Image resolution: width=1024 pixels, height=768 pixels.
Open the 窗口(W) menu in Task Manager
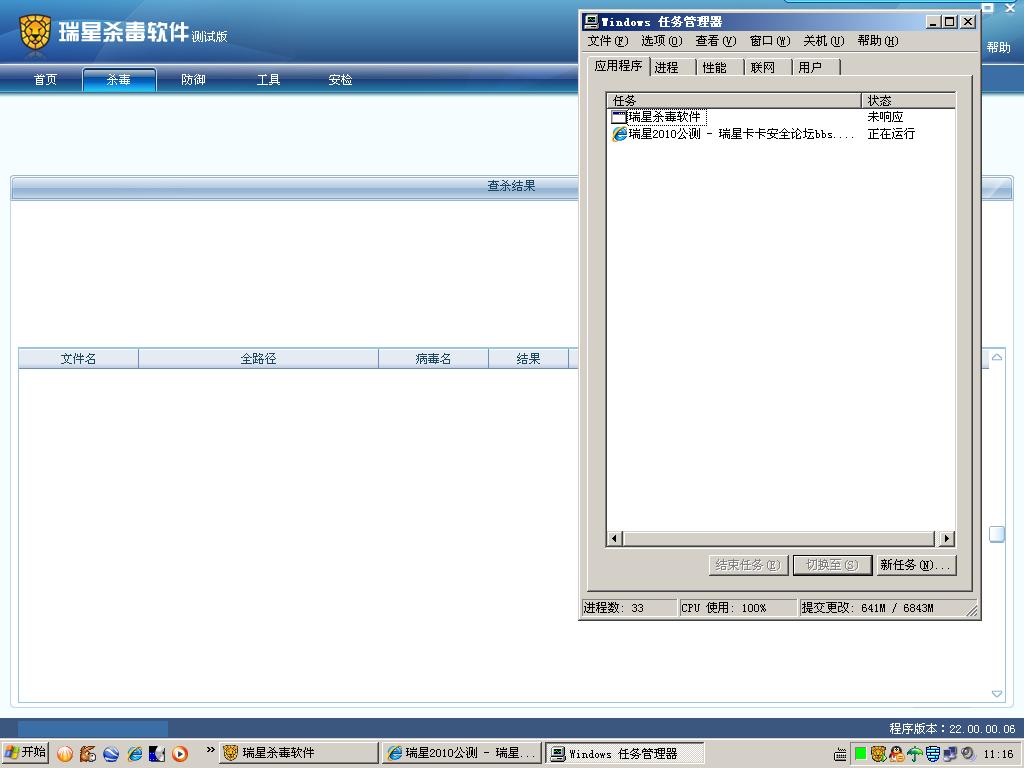click(x=770, y=41)
